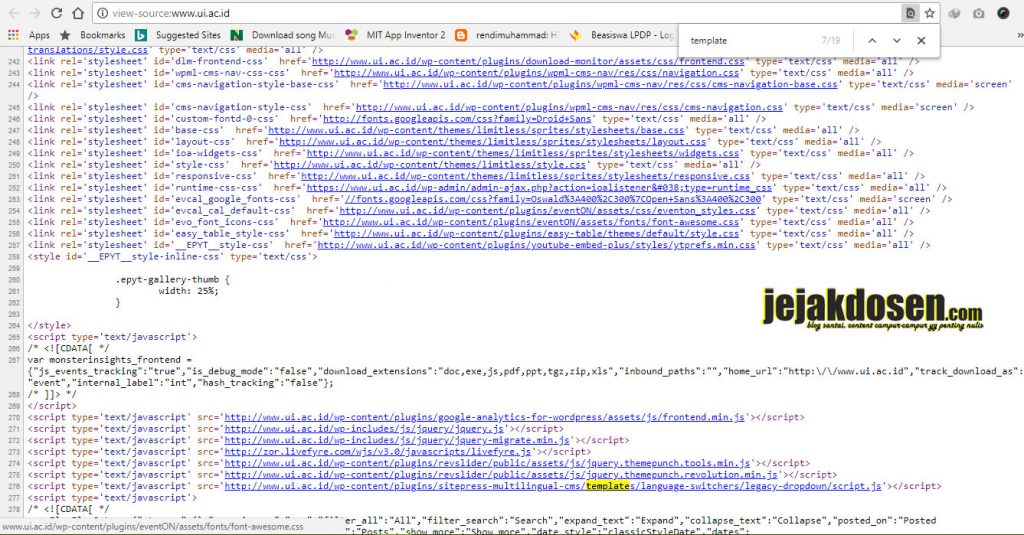This screenshot has width=1024, height=535.
Task: Jump to previous find match arrow
Action: 872,41
